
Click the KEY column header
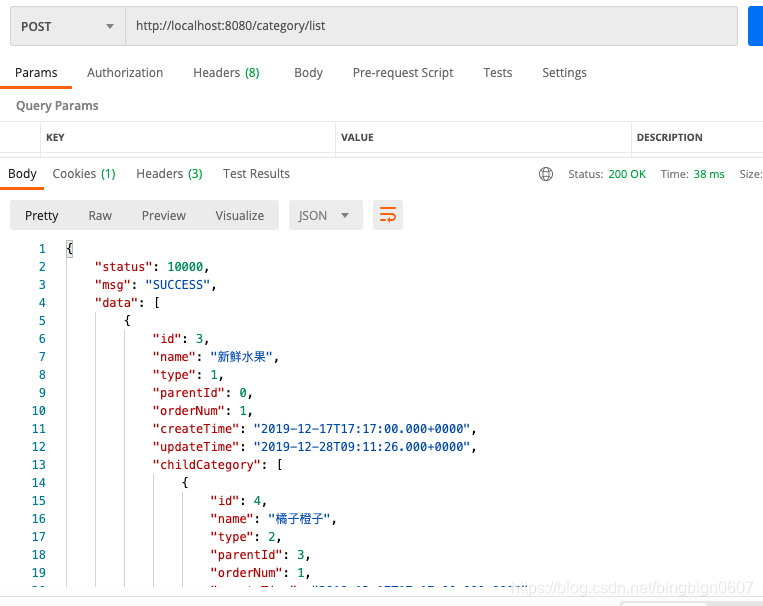(x=55, y=137)
